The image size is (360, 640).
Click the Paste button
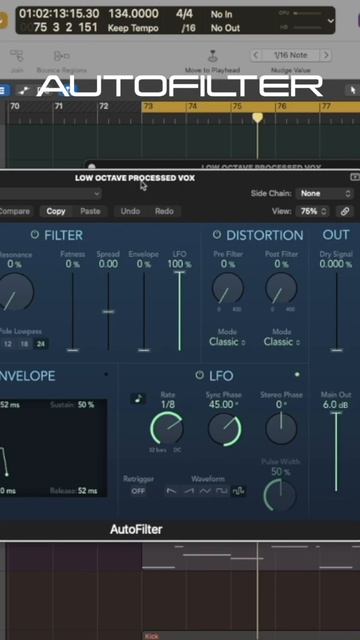click(x=90, y=211)
